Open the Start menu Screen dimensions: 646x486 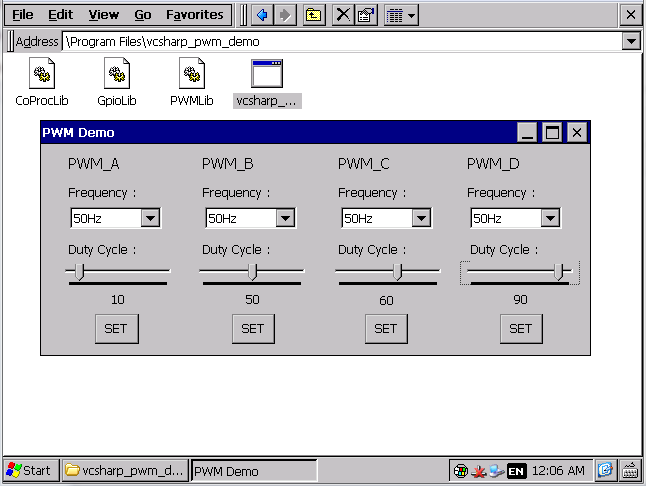[31, 470]
